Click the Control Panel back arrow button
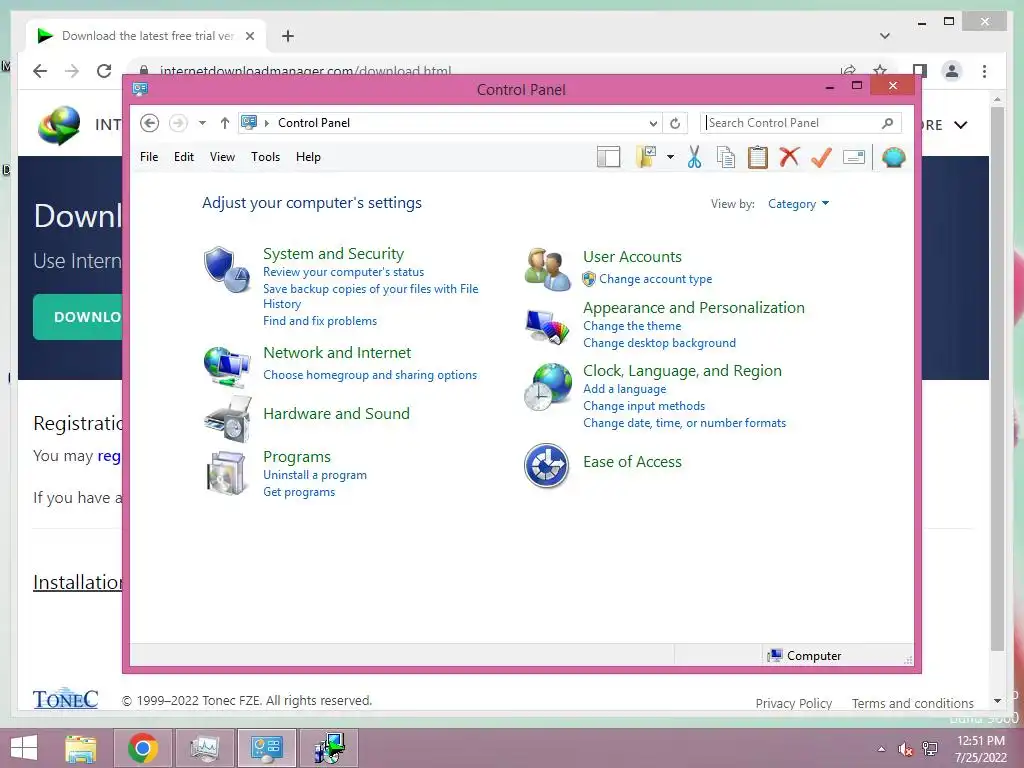This screenshot has height=768, width=1024. 150,123
